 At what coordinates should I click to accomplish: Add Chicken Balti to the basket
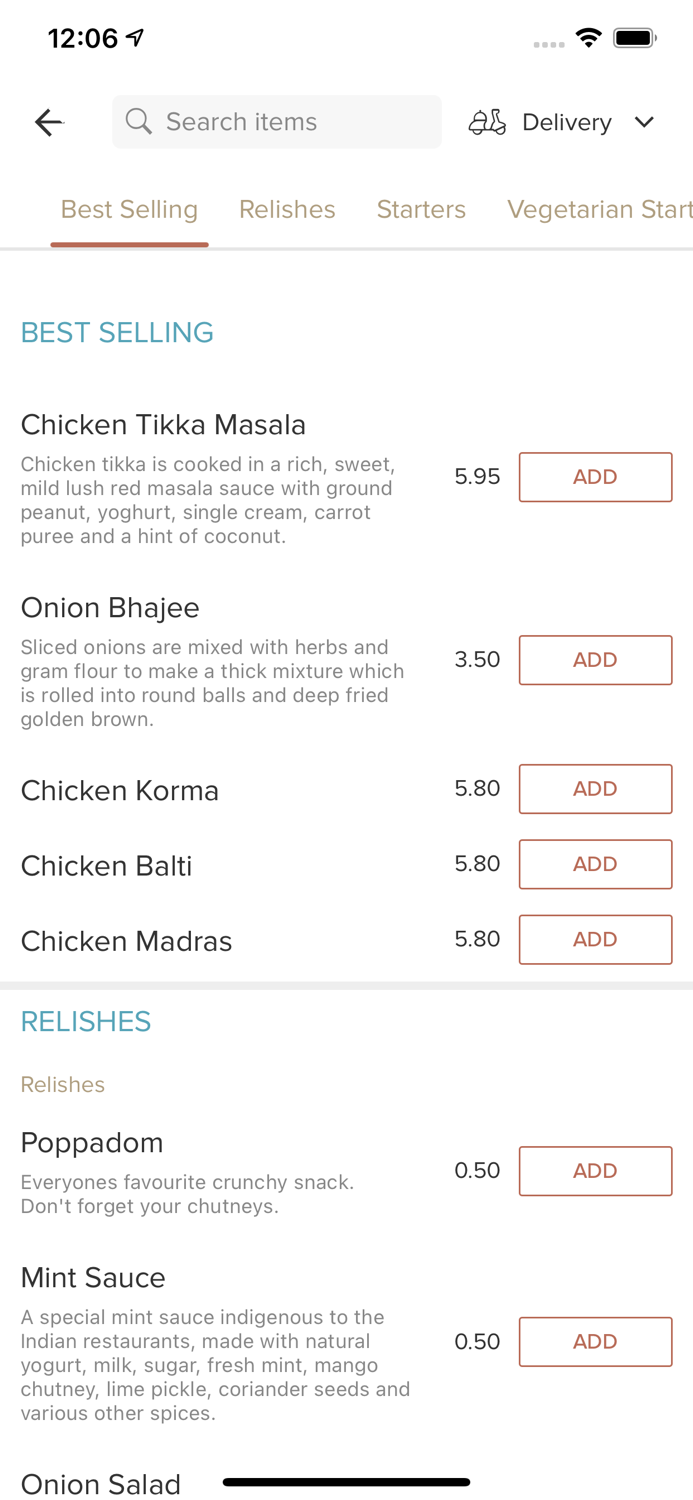595,864
